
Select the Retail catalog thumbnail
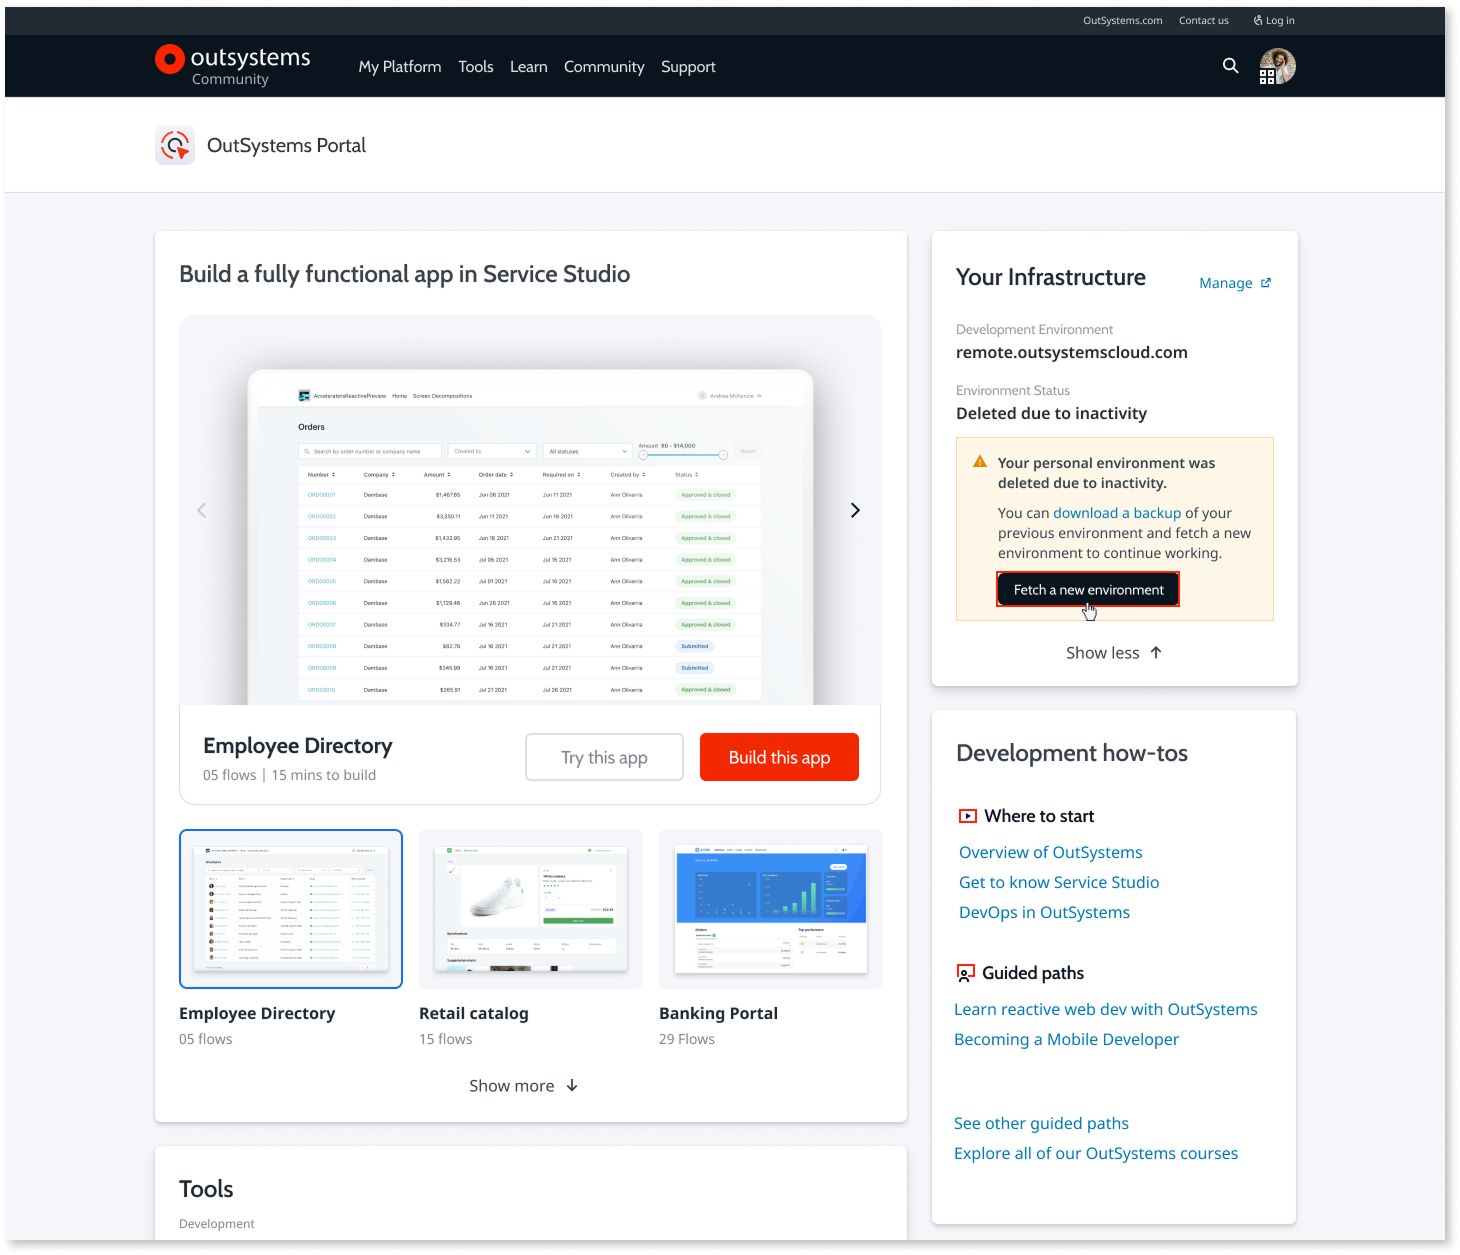[531, 909]
